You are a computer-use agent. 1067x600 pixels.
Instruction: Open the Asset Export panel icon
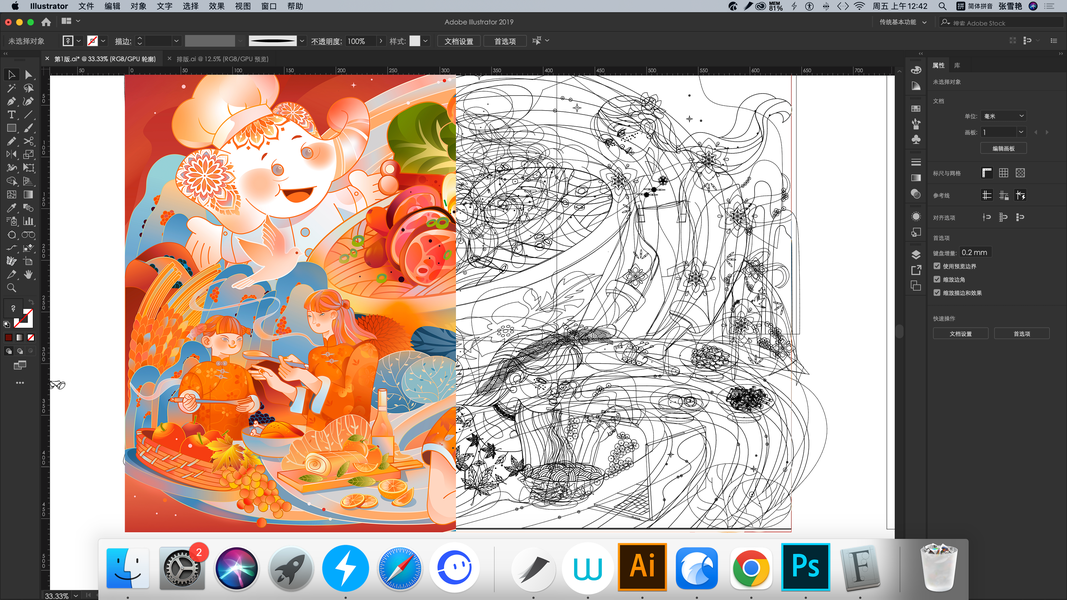click(917, 270)
